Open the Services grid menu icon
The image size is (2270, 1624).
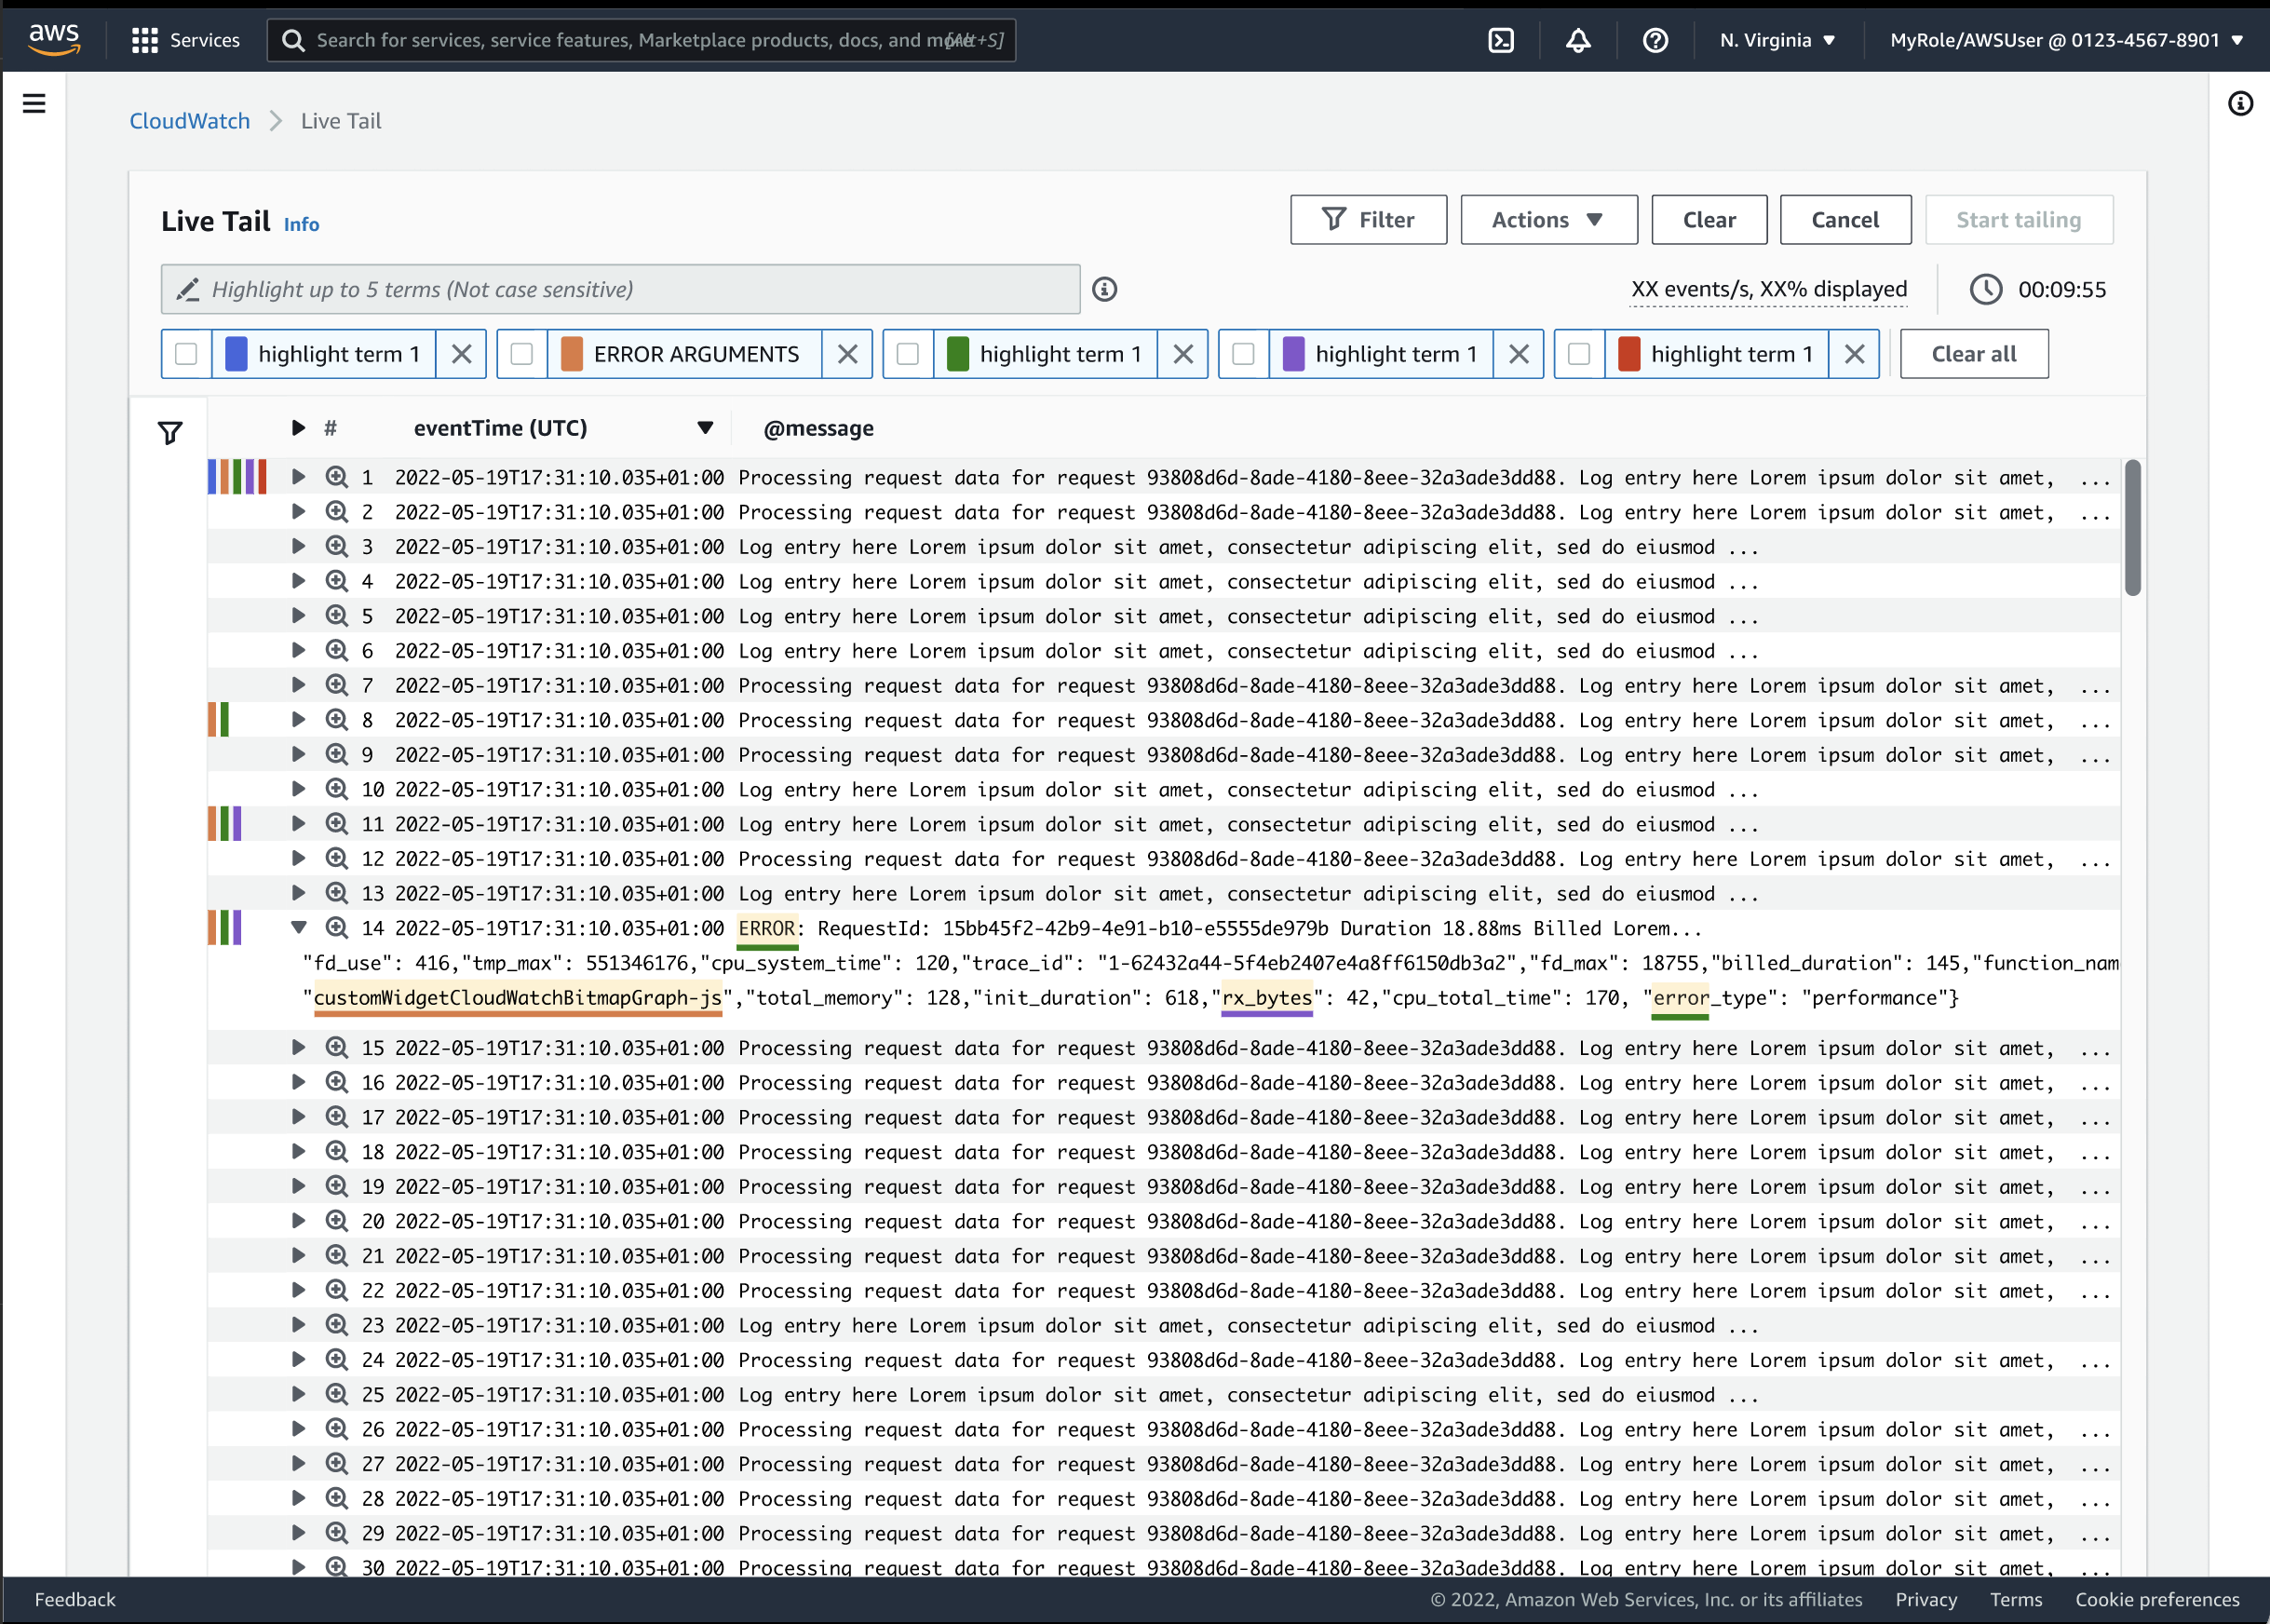[x=145, y=40]
